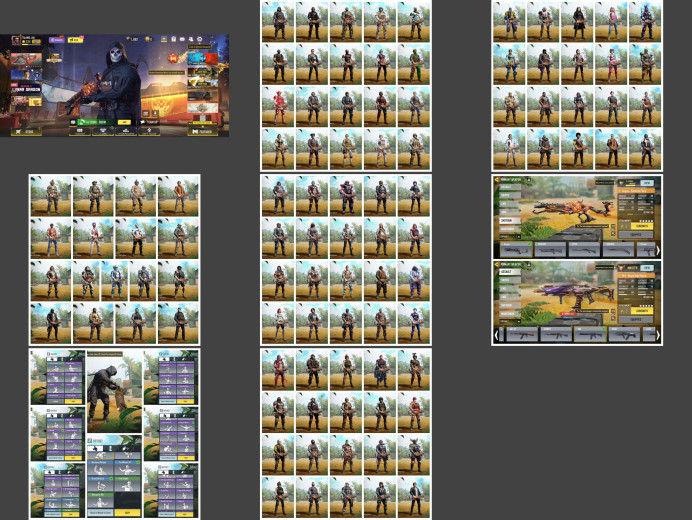This screenshot has width=692, height=520.
Task: Open the settings gear in the lobby screen
Action: point(199,39)
